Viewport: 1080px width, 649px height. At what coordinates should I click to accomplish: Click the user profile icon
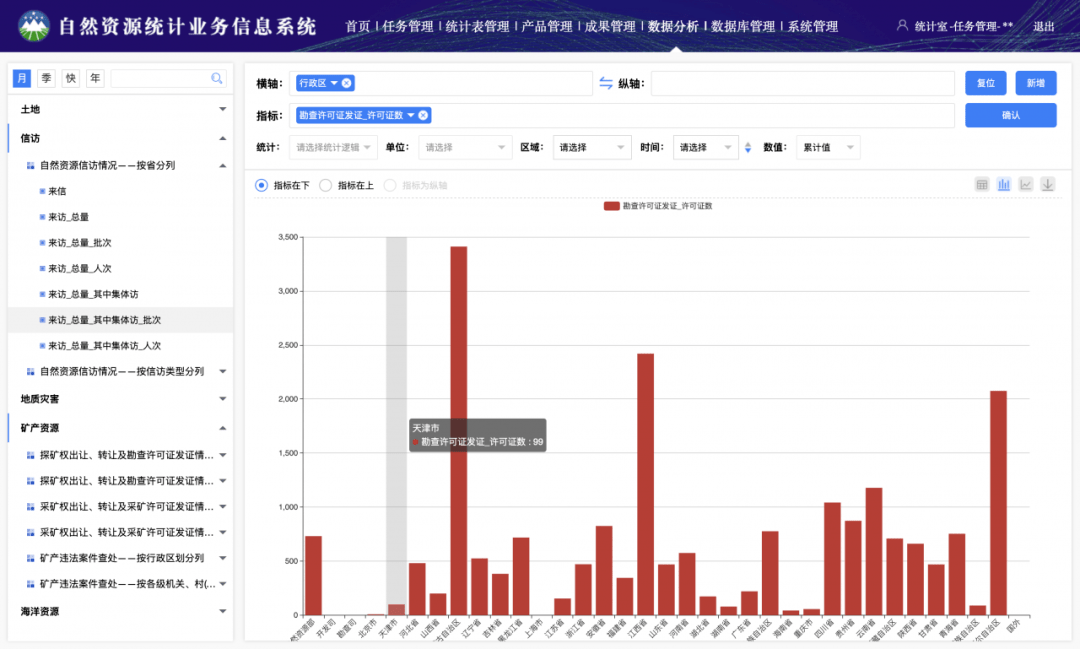point(902,25)
